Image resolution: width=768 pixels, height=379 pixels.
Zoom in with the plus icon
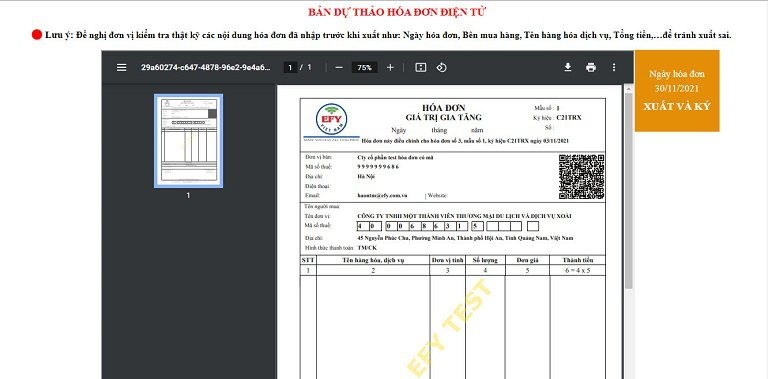[390, 68]
